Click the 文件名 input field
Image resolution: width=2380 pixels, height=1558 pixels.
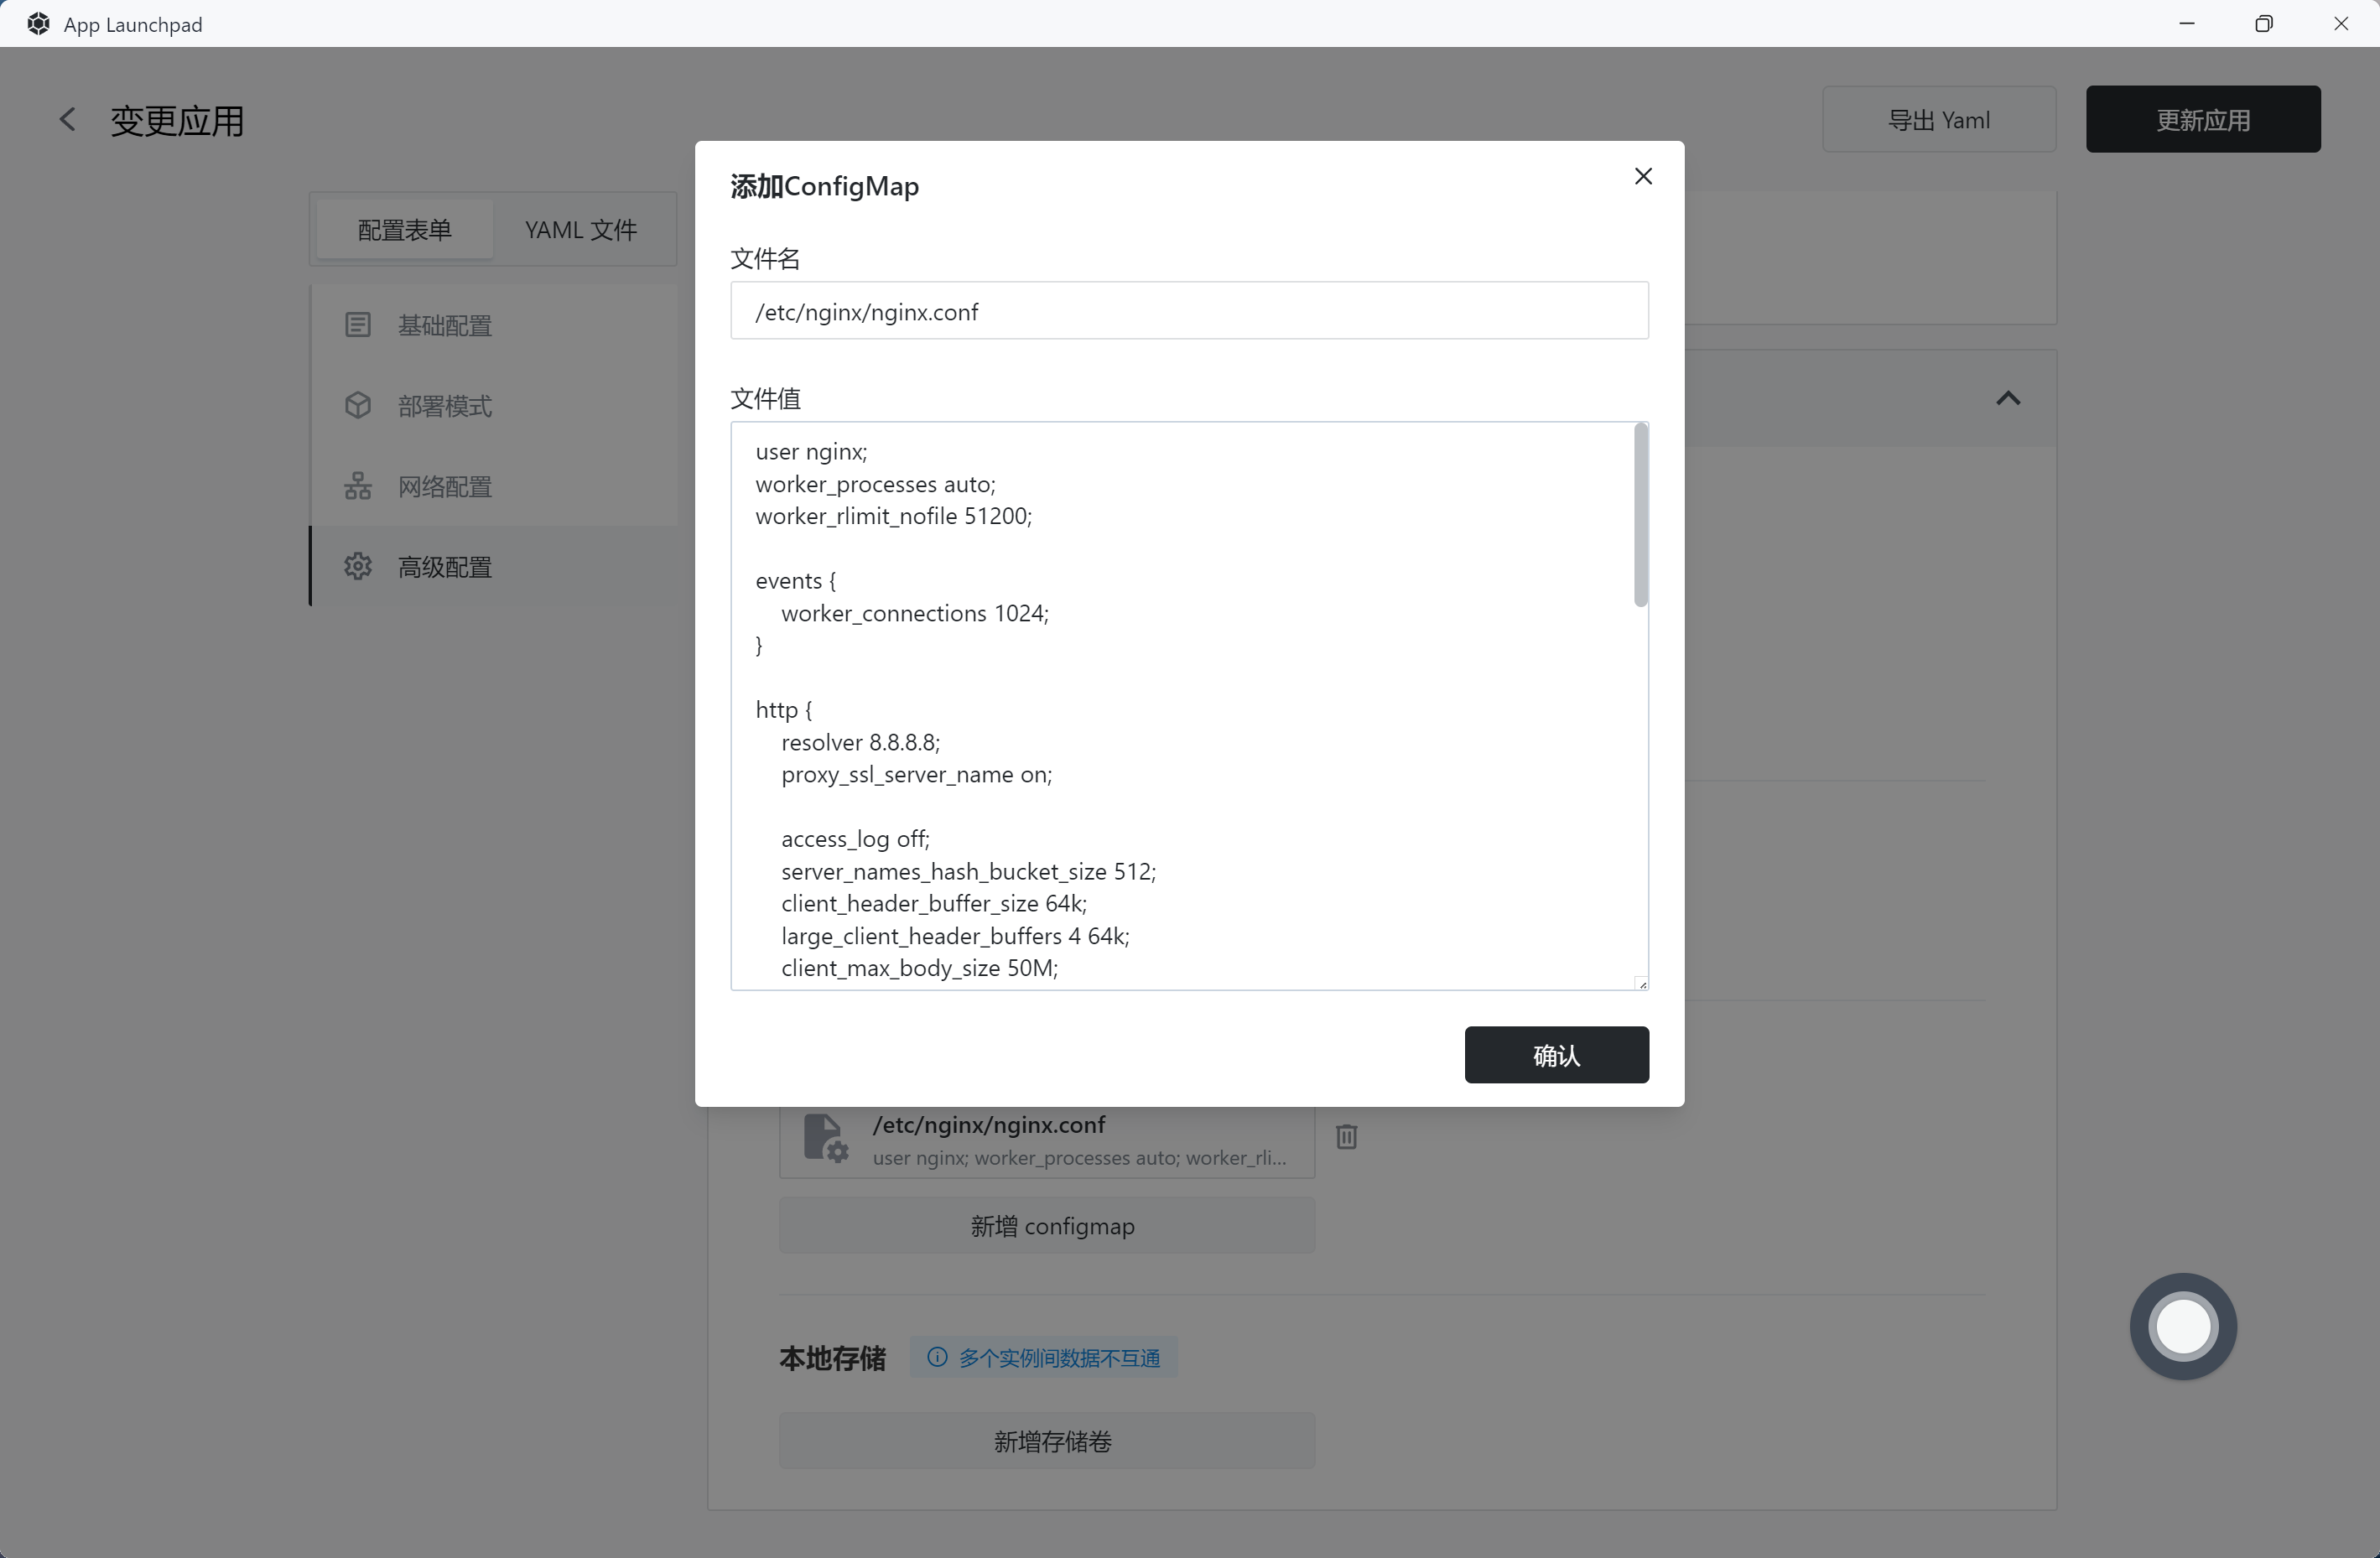click(x=1189, y=311)
